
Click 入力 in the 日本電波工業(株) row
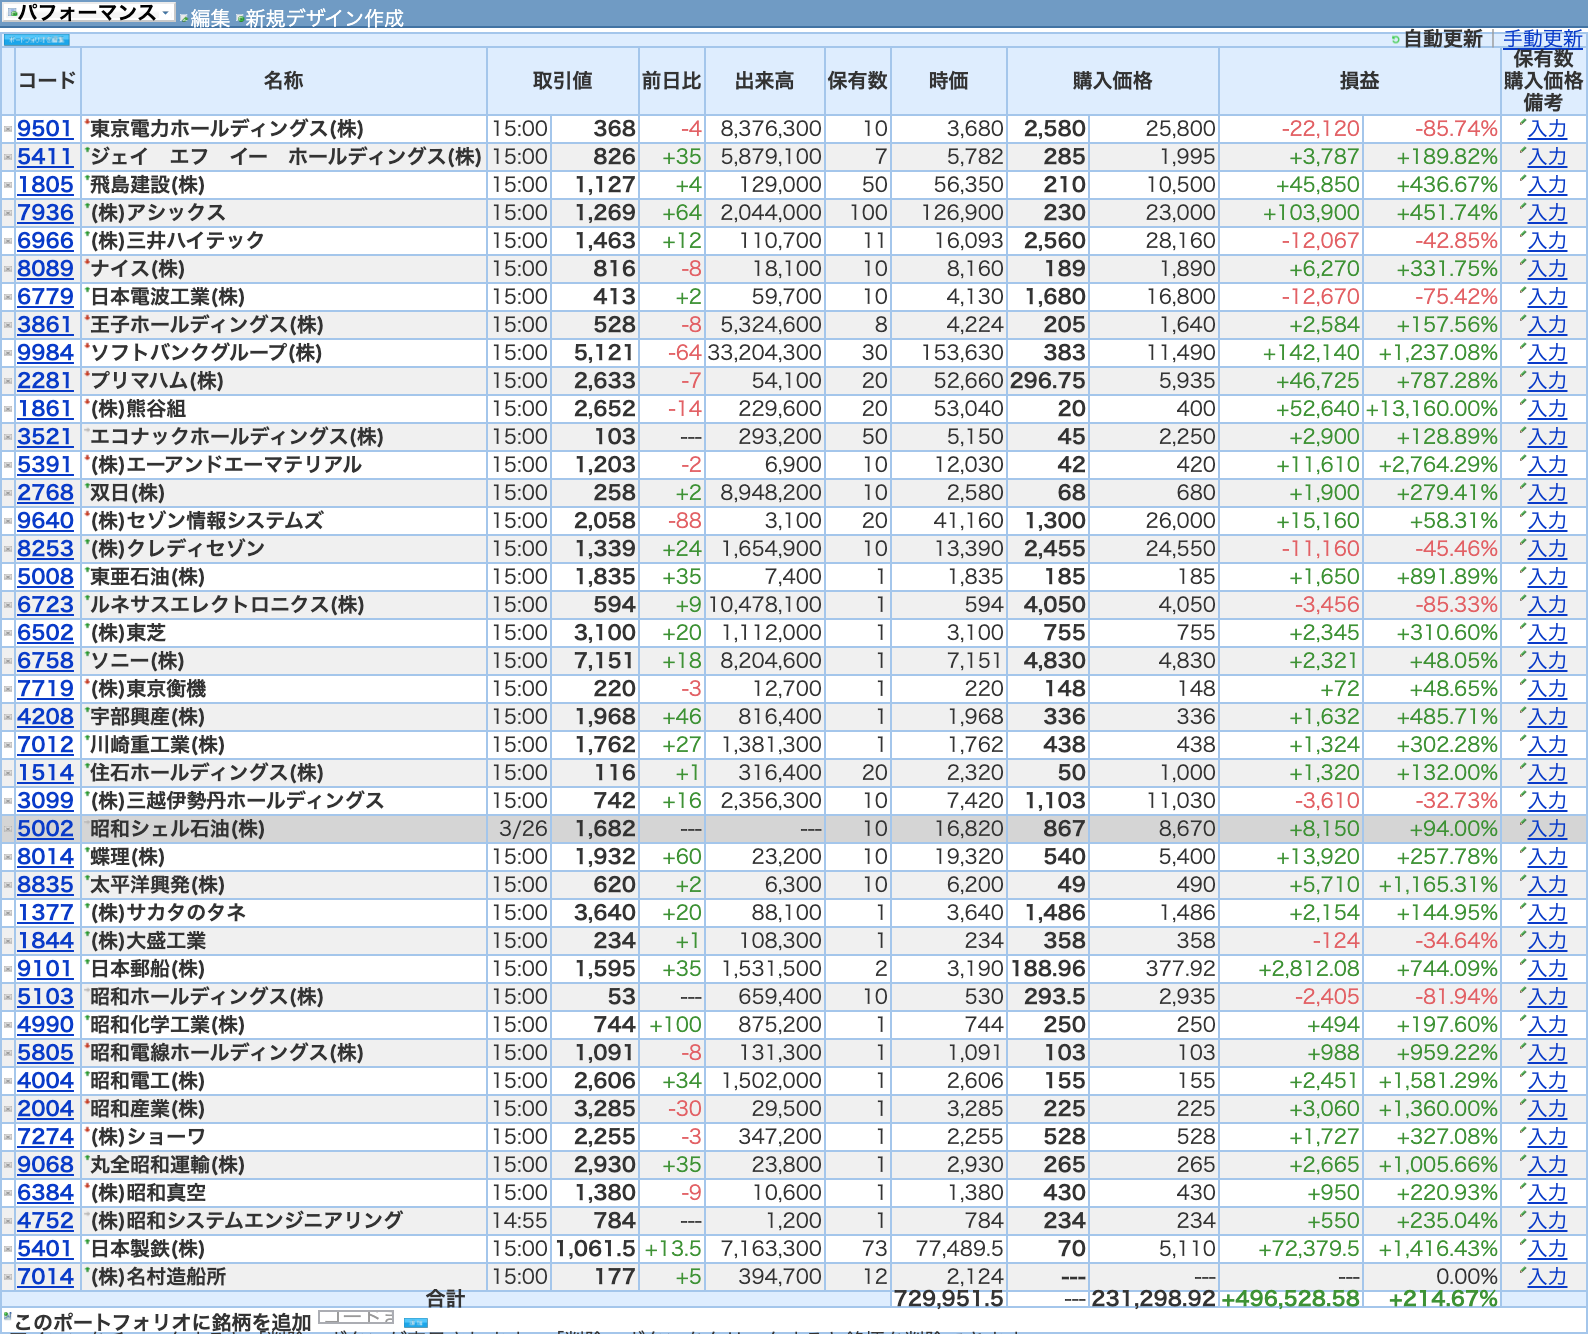click(x=1547, y=297)
